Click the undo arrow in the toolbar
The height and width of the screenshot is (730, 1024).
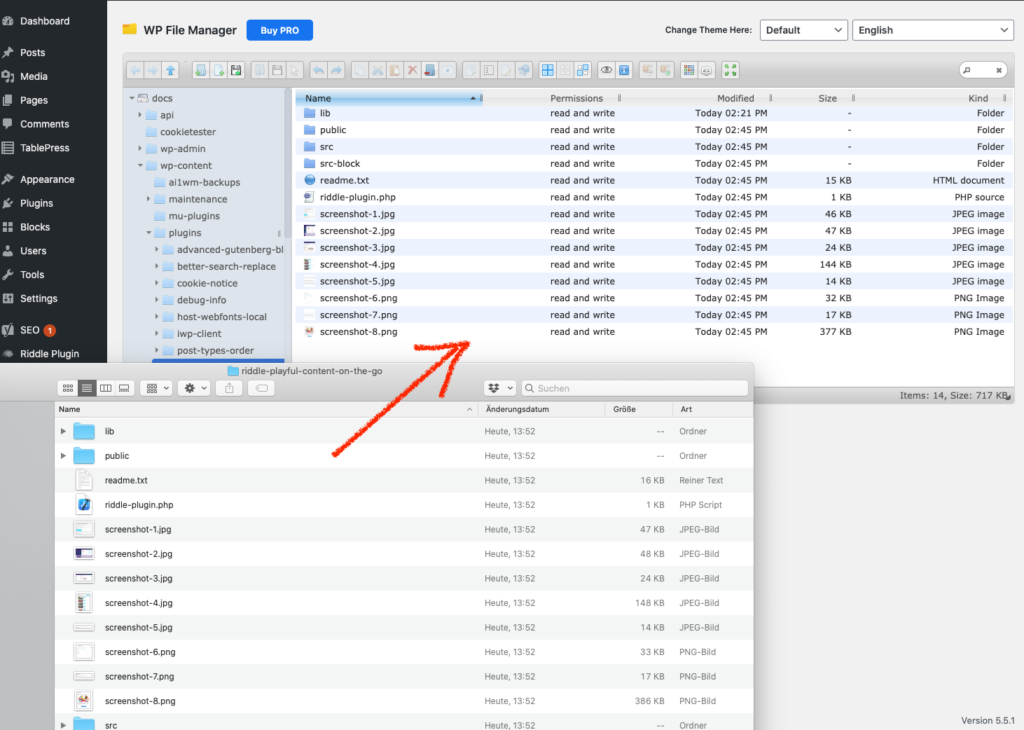coord(318,71)
